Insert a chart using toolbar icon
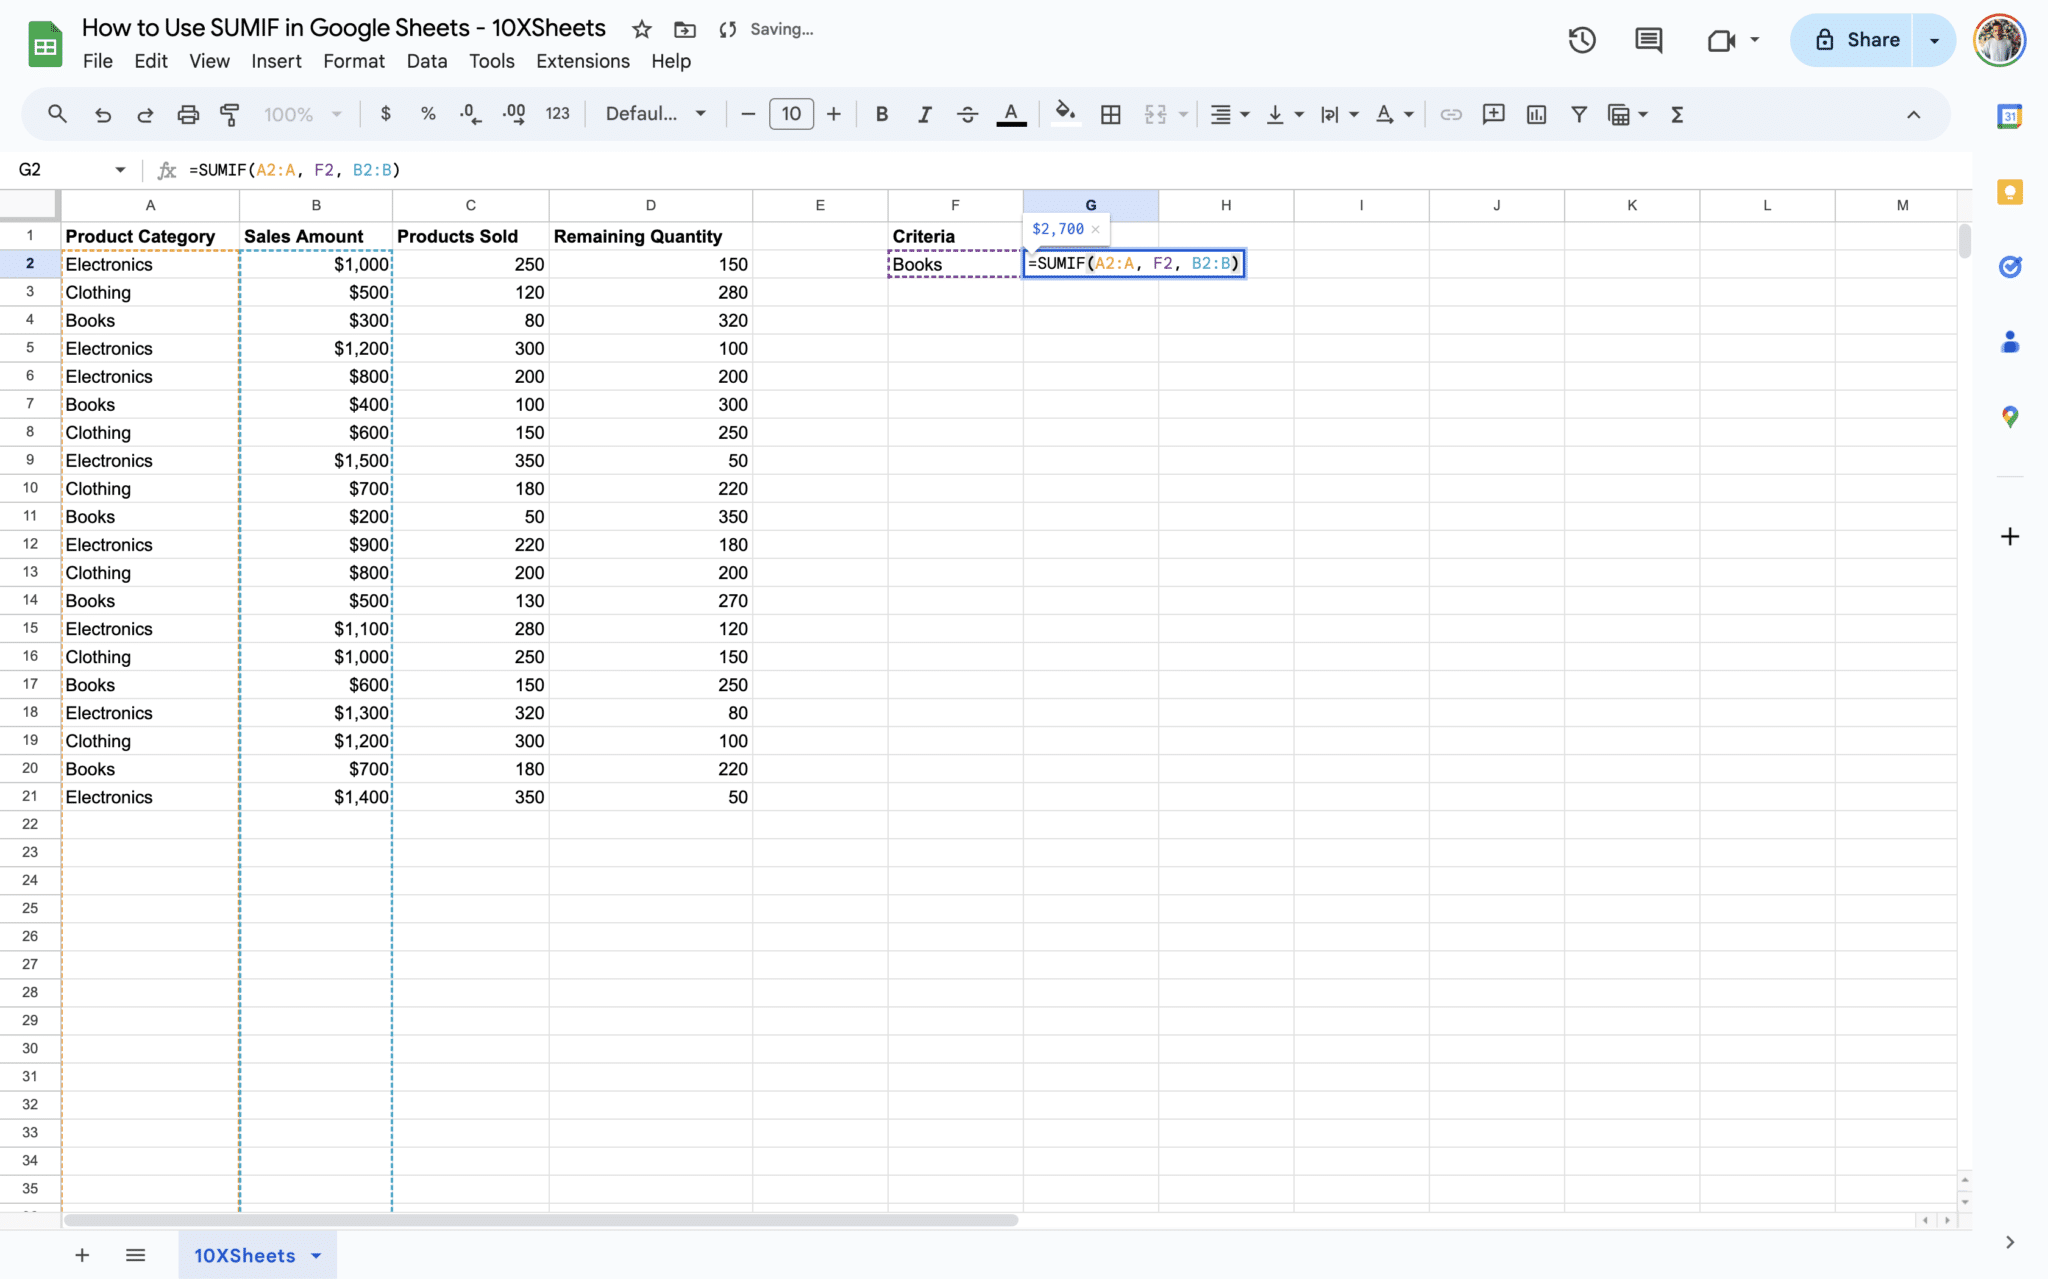 (1536, 115)
